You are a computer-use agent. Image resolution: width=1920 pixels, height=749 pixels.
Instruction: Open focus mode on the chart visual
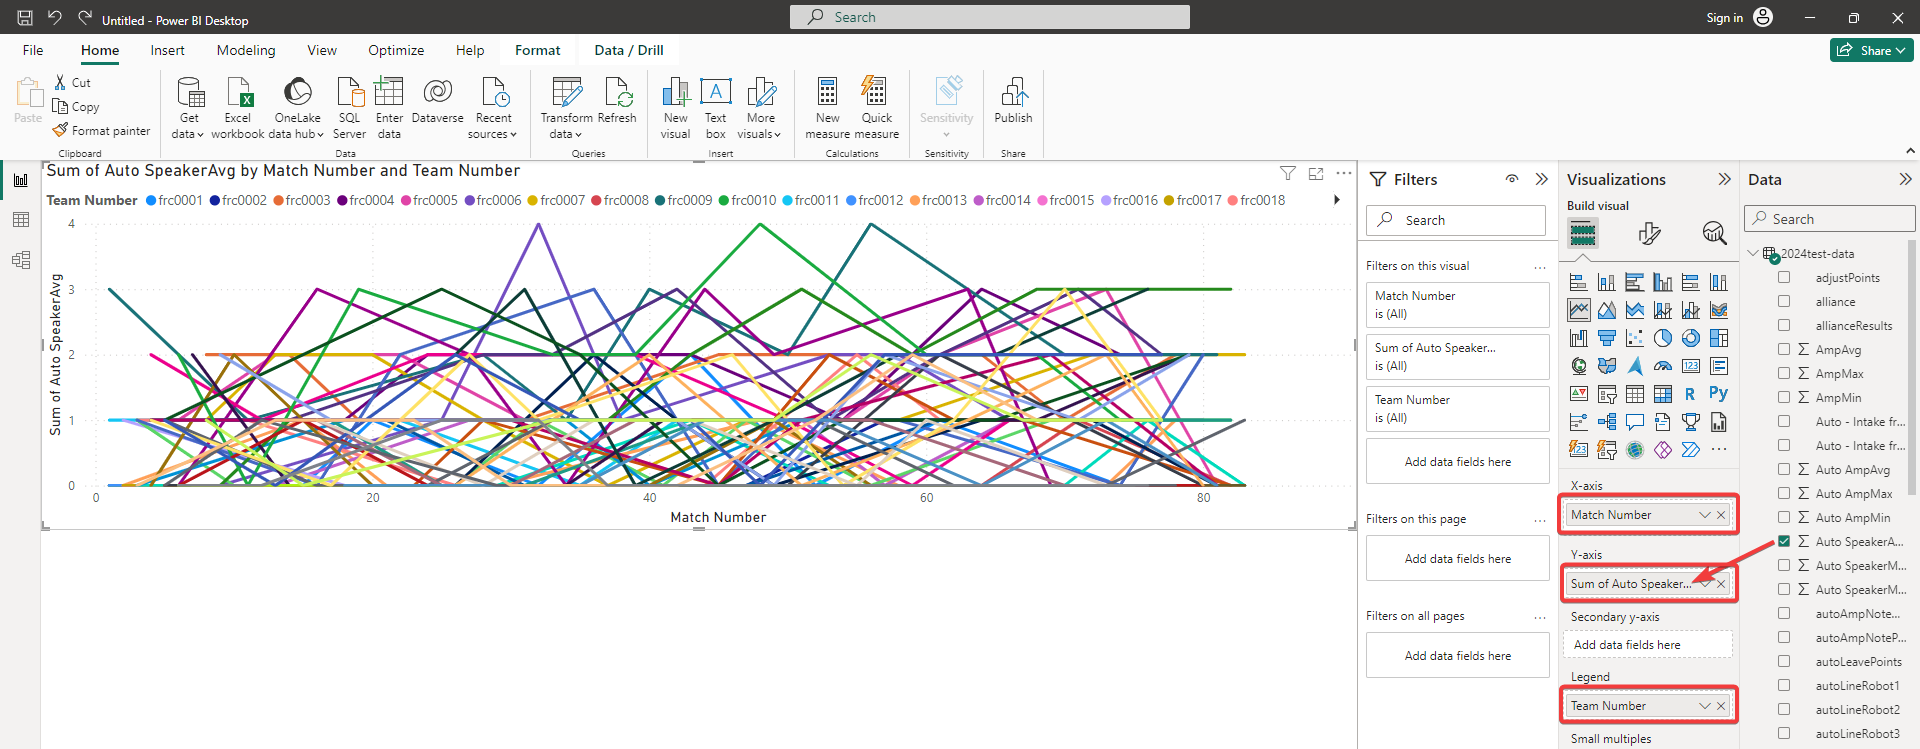(x=1316, y=174)
